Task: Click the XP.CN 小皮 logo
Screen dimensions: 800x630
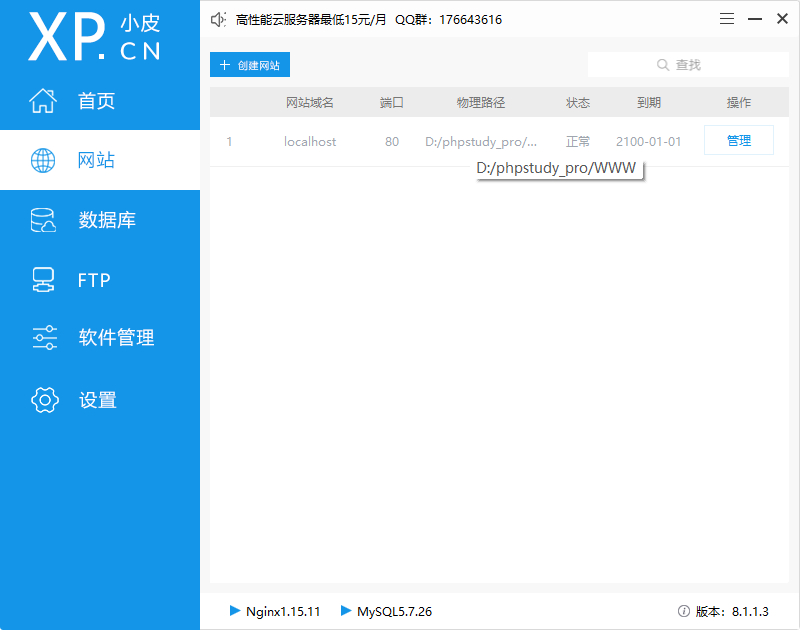Action: (95, 38)
